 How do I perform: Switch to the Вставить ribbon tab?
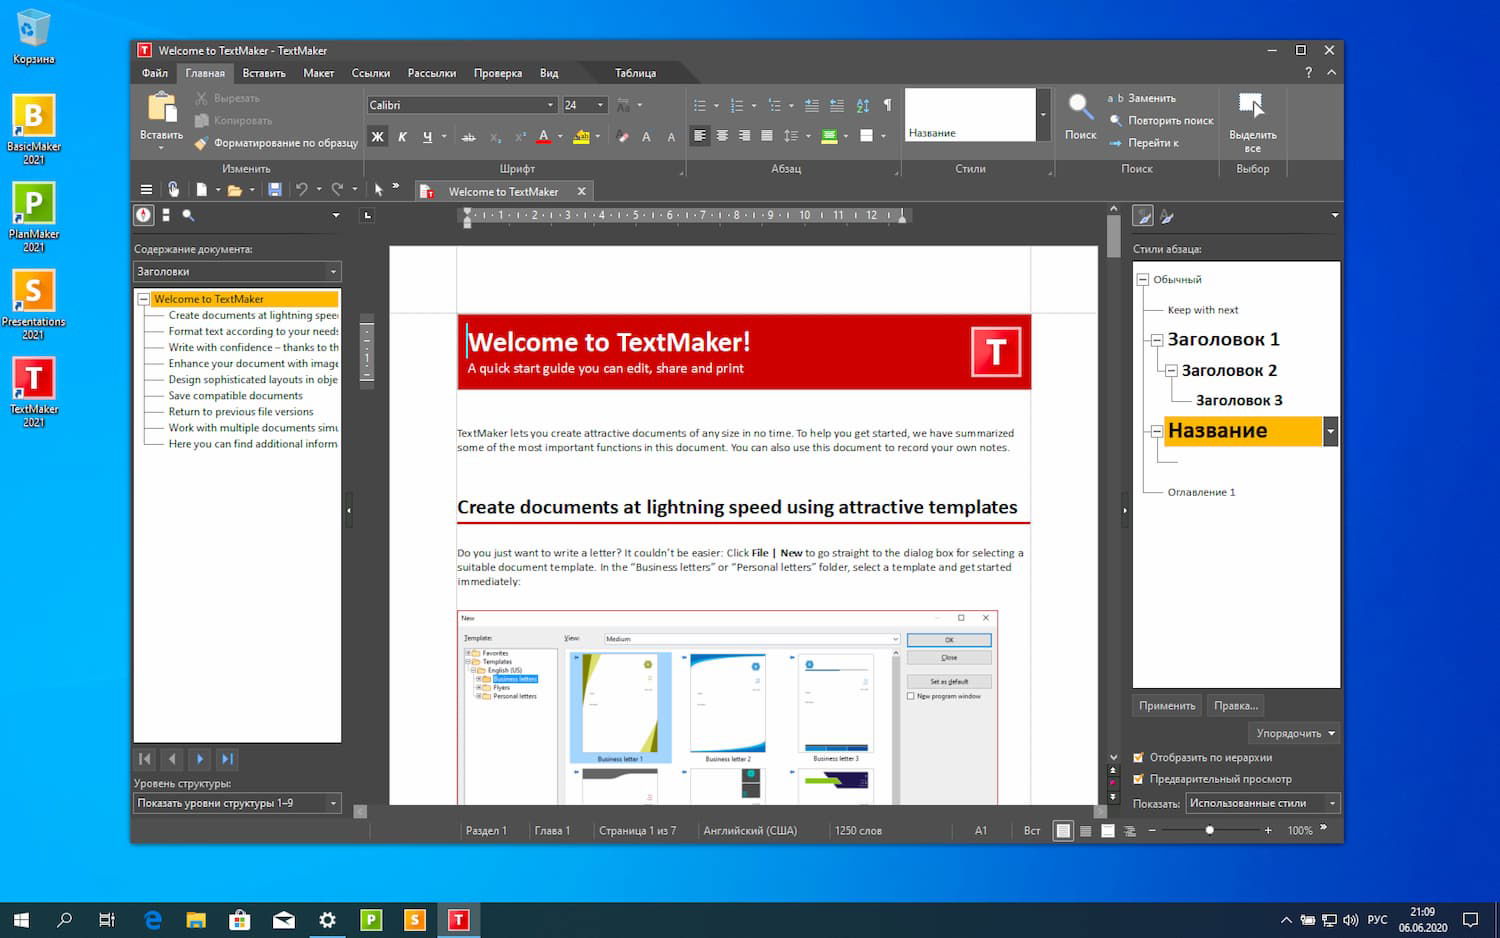tap(263, 72)
